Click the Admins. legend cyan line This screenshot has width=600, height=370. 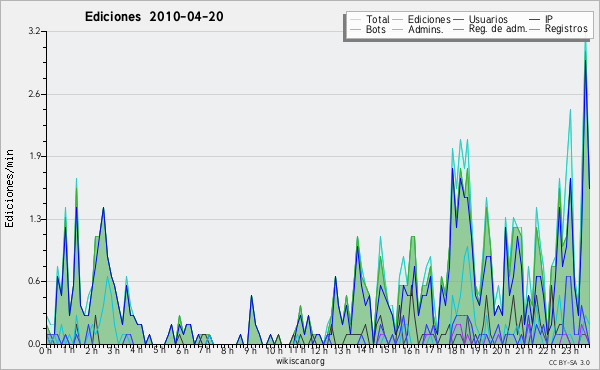tap(398, 29)
